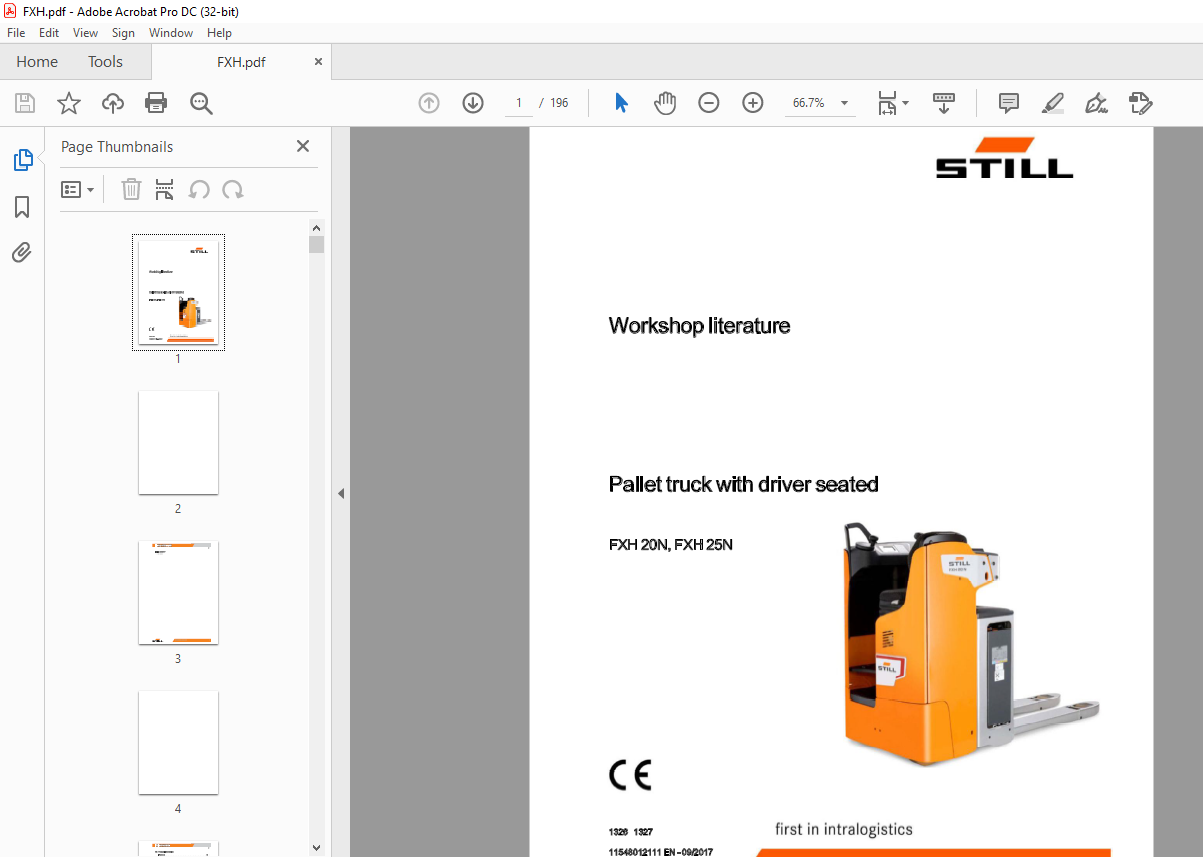1203x857 pixels.
Task: Open the Bookmarks panel icon
Action: [x=22, y=207]
